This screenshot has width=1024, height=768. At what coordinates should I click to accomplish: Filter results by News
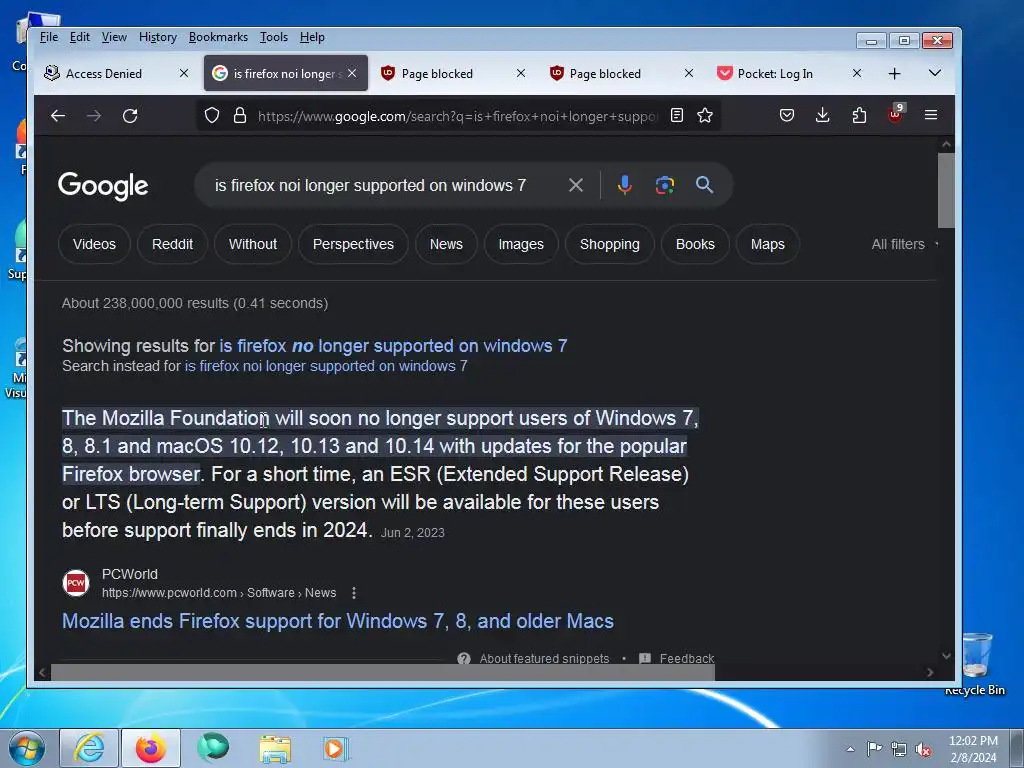tap(446, 244)
